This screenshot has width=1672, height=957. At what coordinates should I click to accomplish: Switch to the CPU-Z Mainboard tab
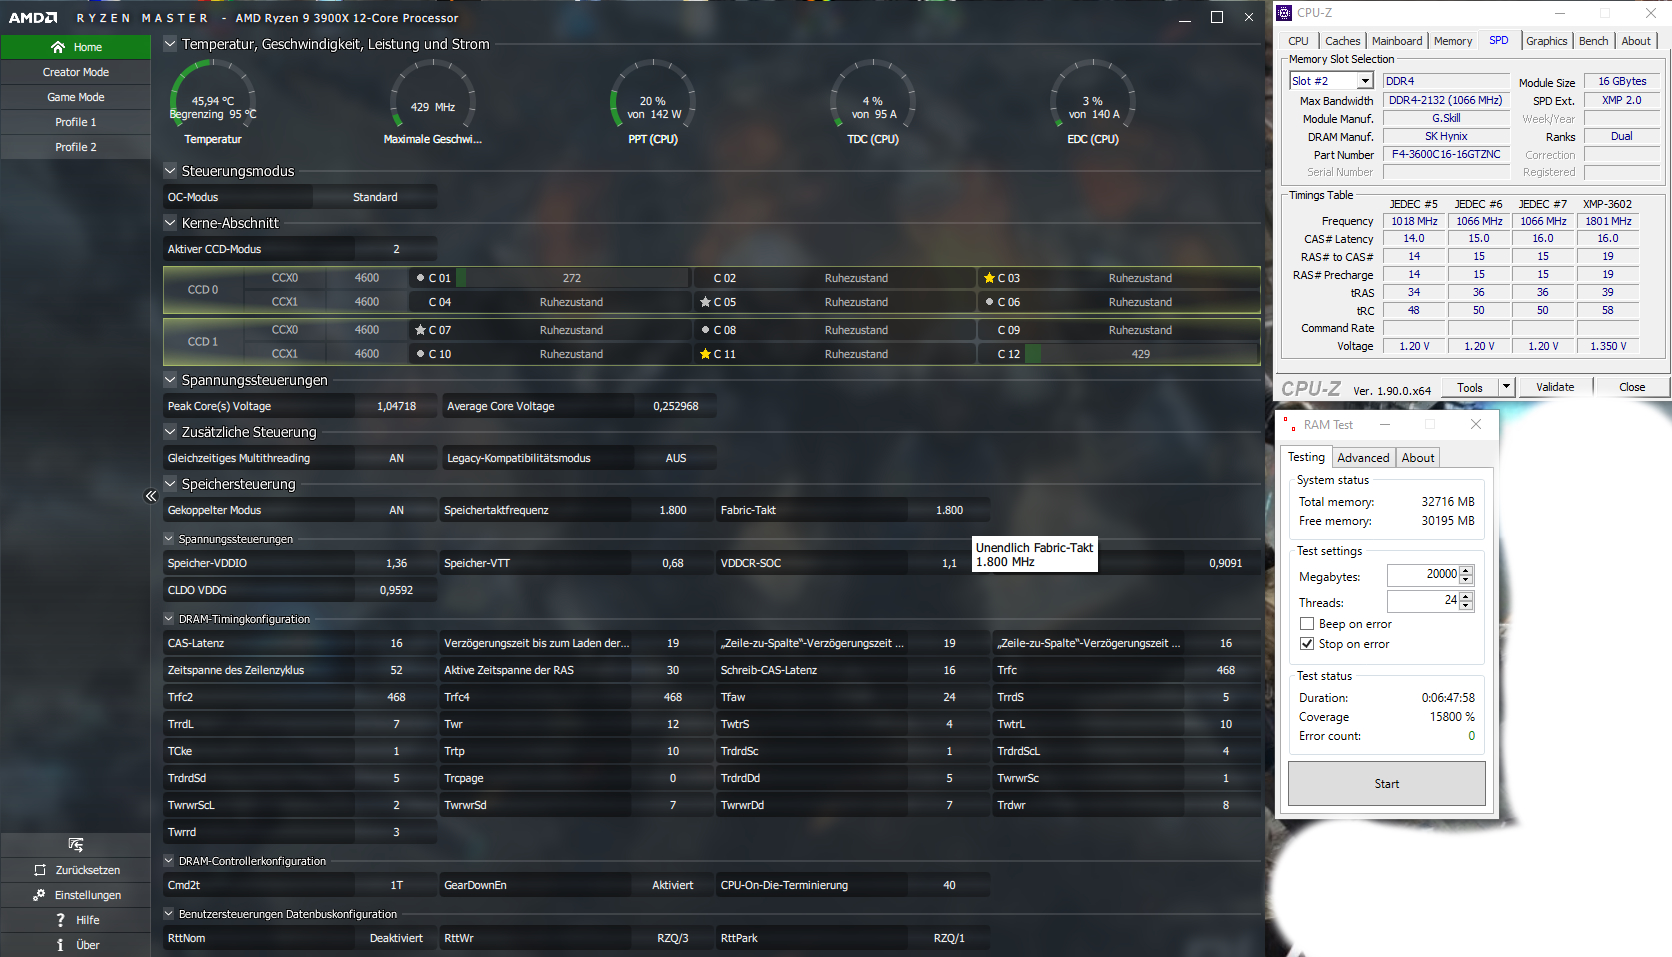click(1396, 41)
